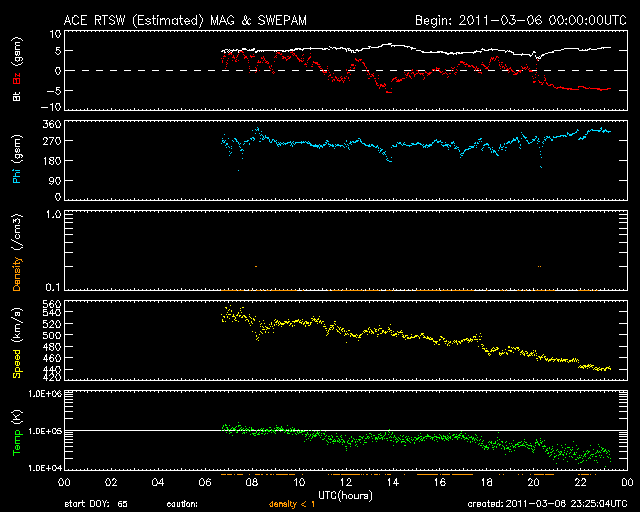Click the 'caution:' label at bottom
The height and width of the screenshot is (512, 640).
[x=182, y=504]
